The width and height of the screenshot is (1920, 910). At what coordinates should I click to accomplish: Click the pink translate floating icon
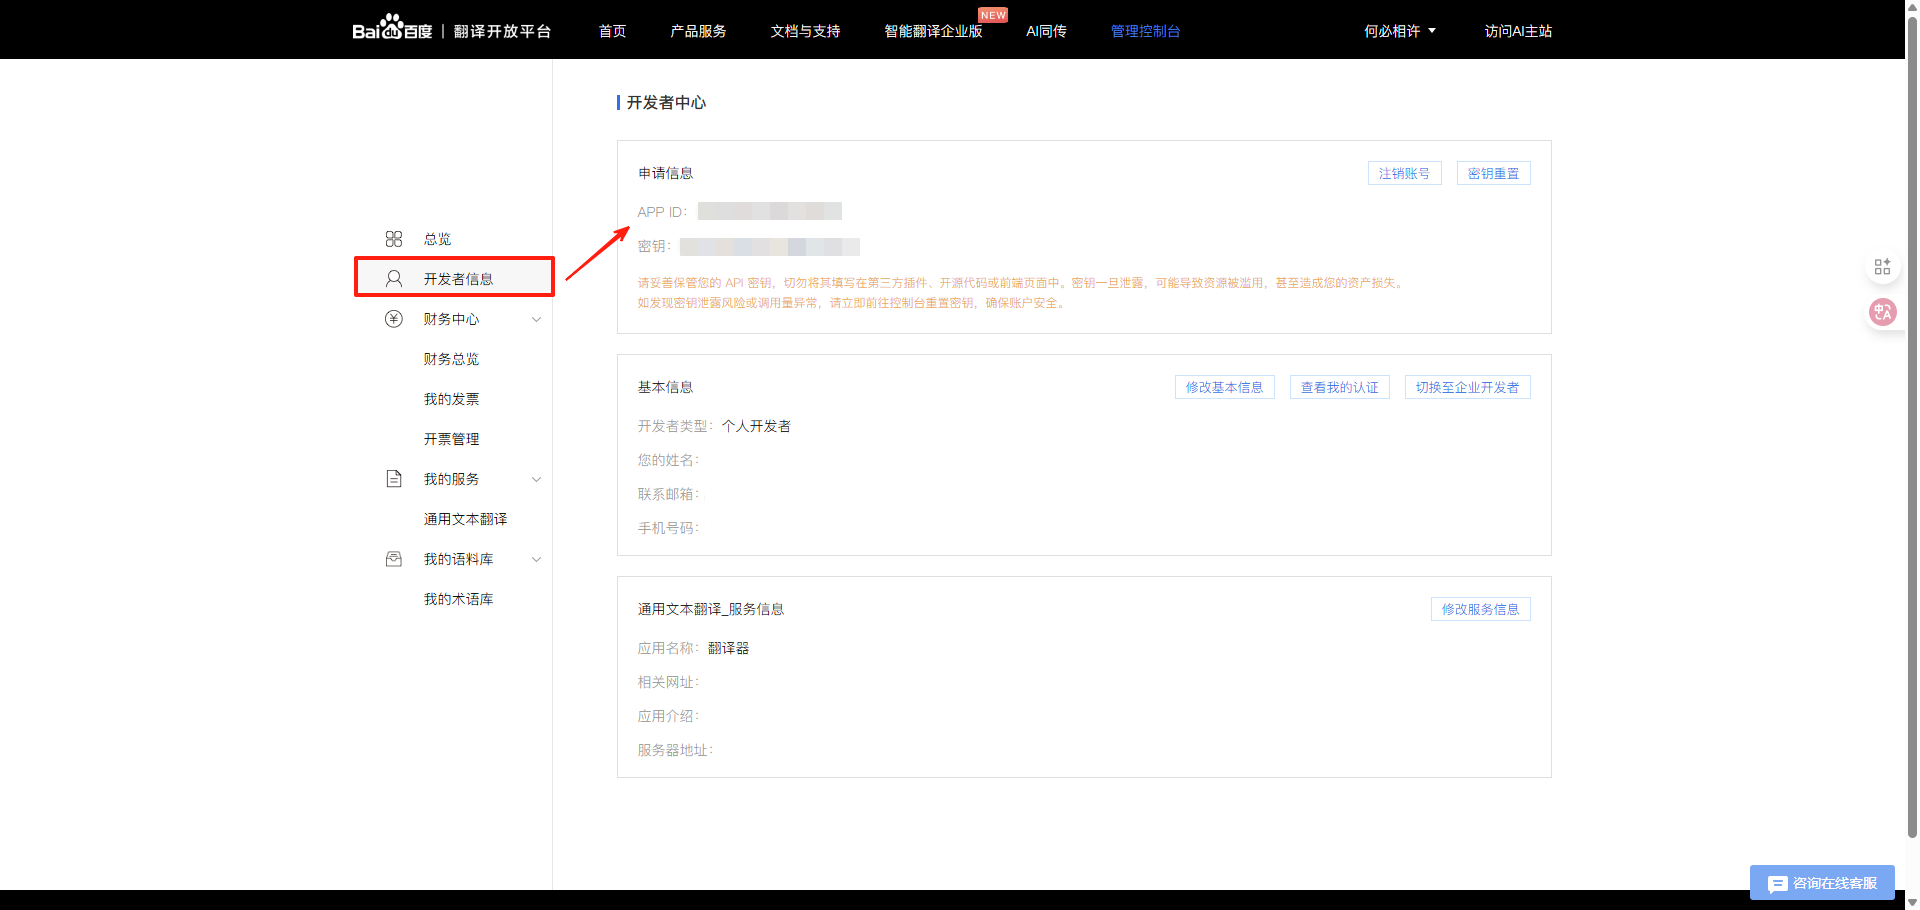1882,312
